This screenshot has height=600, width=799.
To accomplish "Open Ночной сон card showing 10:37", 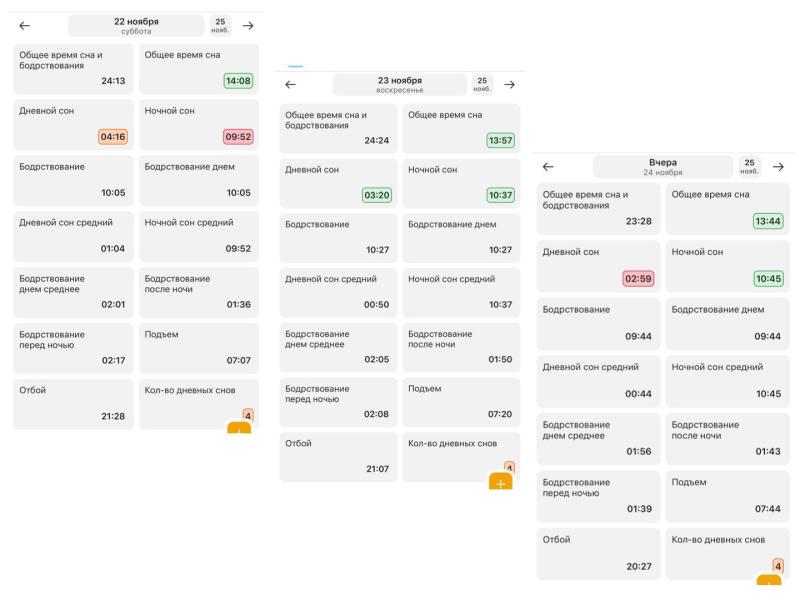I will pyautogui.click(x=461, y=183).
